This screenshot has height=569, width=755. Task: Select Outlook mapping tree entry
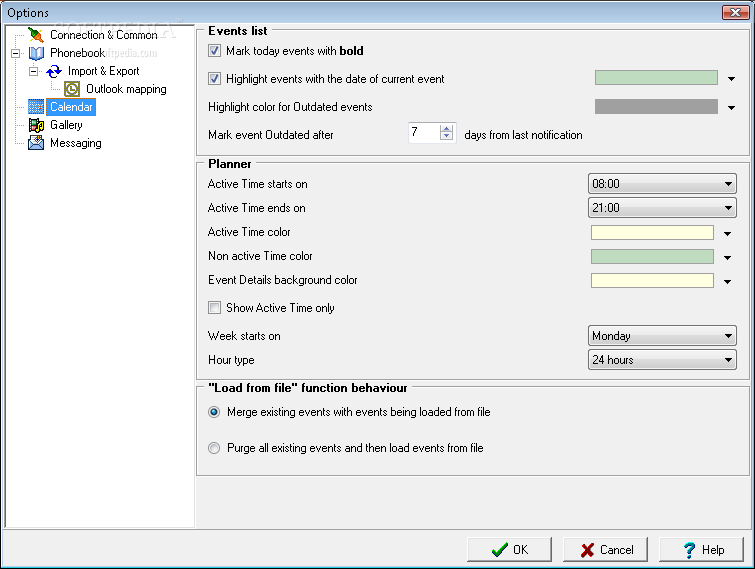126,89
